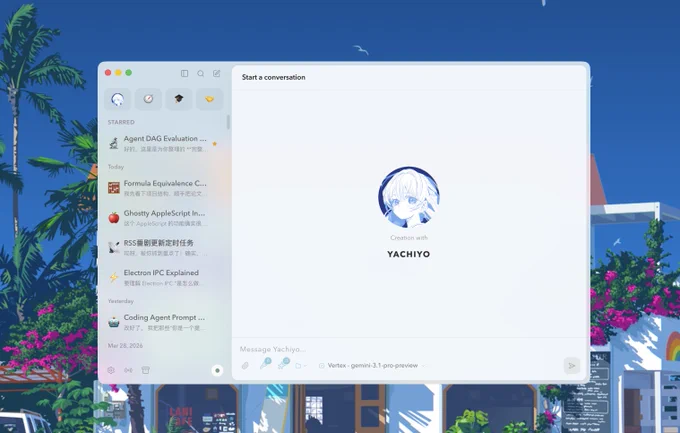Click the Today section header
Screen dimensions: 680x433
pos(116,167)
